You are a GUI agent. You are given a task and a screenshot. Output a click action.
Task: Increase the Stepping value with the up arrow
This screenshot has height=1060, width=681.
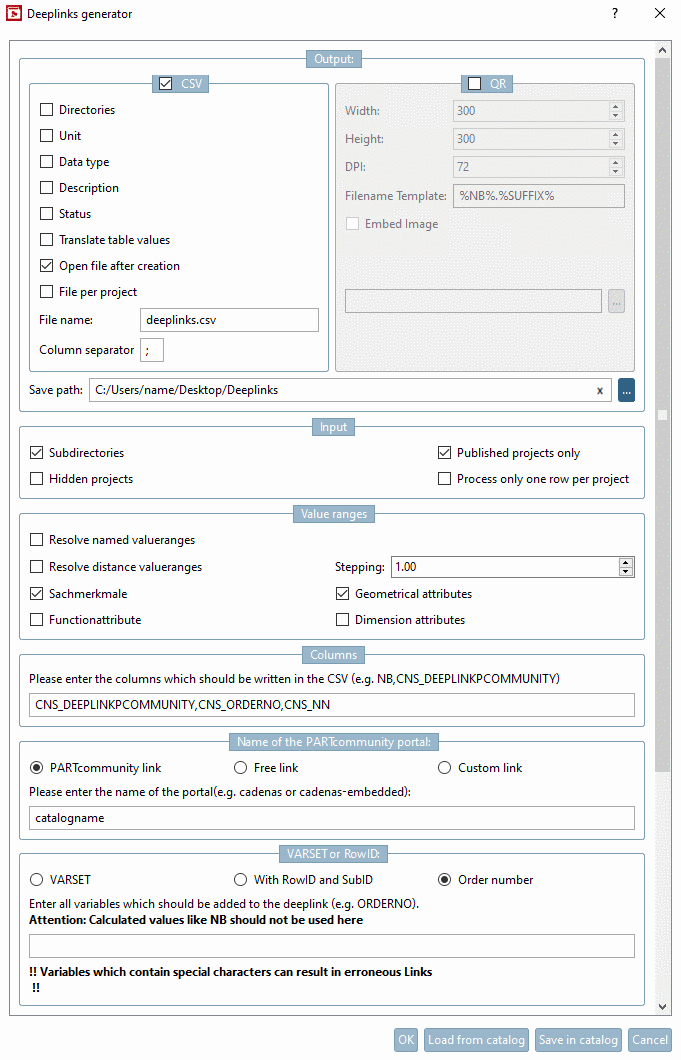pos(626,560)
